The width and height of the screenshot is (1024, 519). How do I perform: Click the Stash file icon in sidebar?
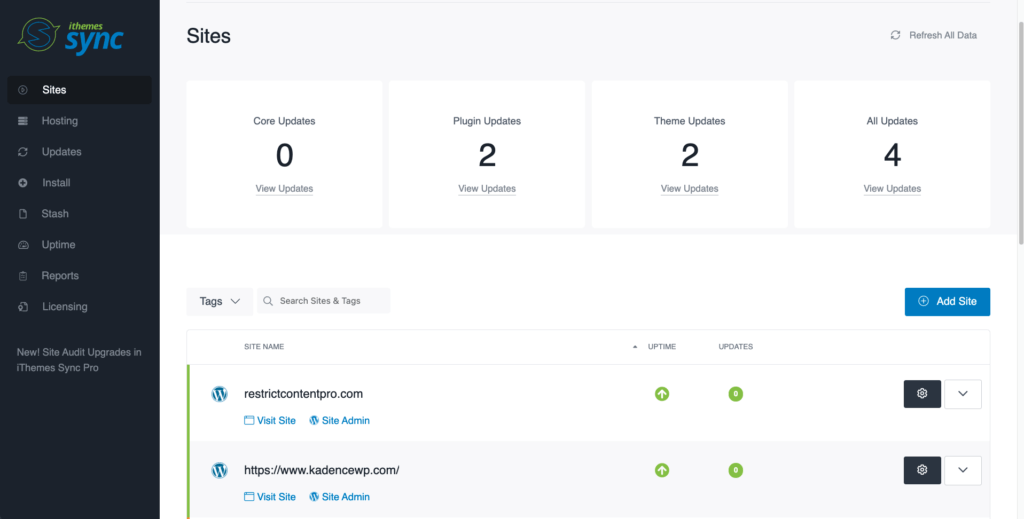coord(23,213)
